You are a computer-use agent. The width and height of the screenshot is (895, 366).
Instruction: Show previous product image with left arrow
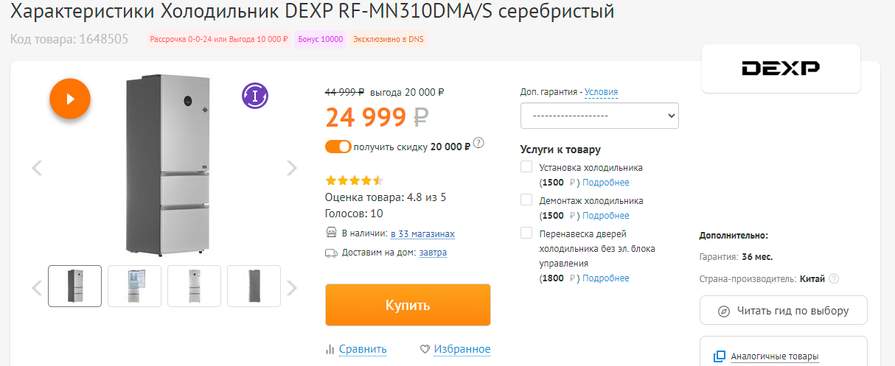(x=37, y=168)
